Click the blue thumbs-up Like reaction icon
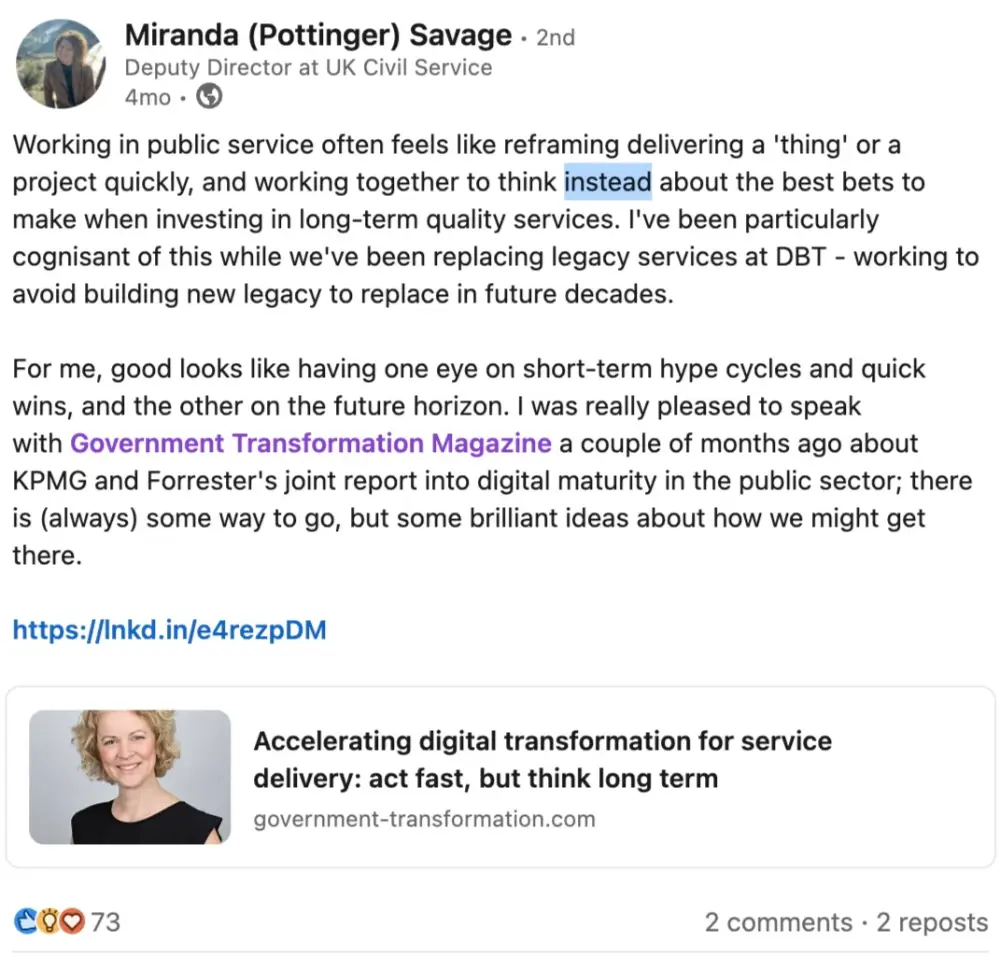The width and height of the screenshot is (1000, 971). (x=25, y=921)
